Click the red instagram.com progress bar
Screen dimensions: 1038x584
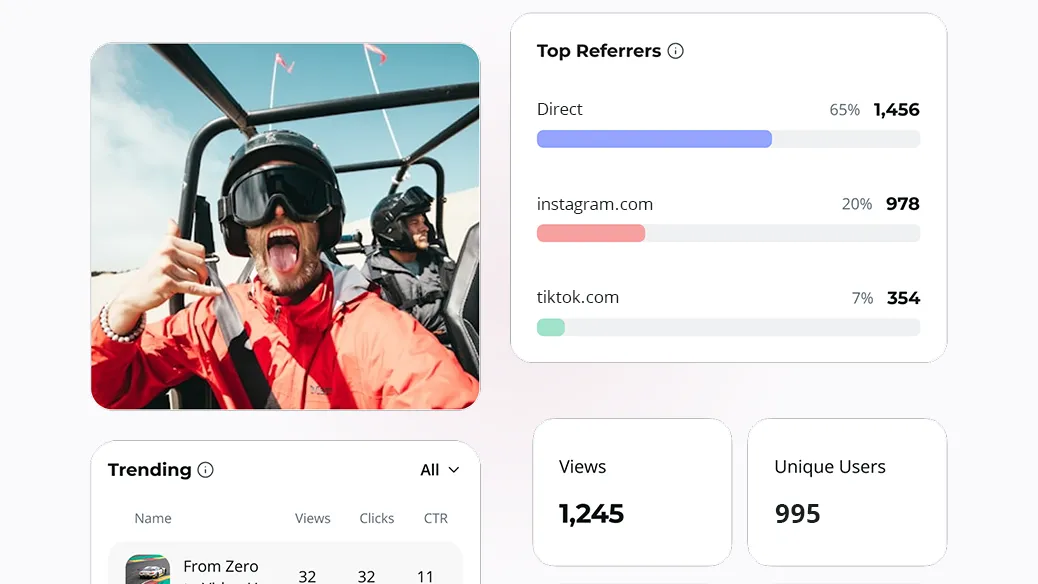[x=590, y=233]
